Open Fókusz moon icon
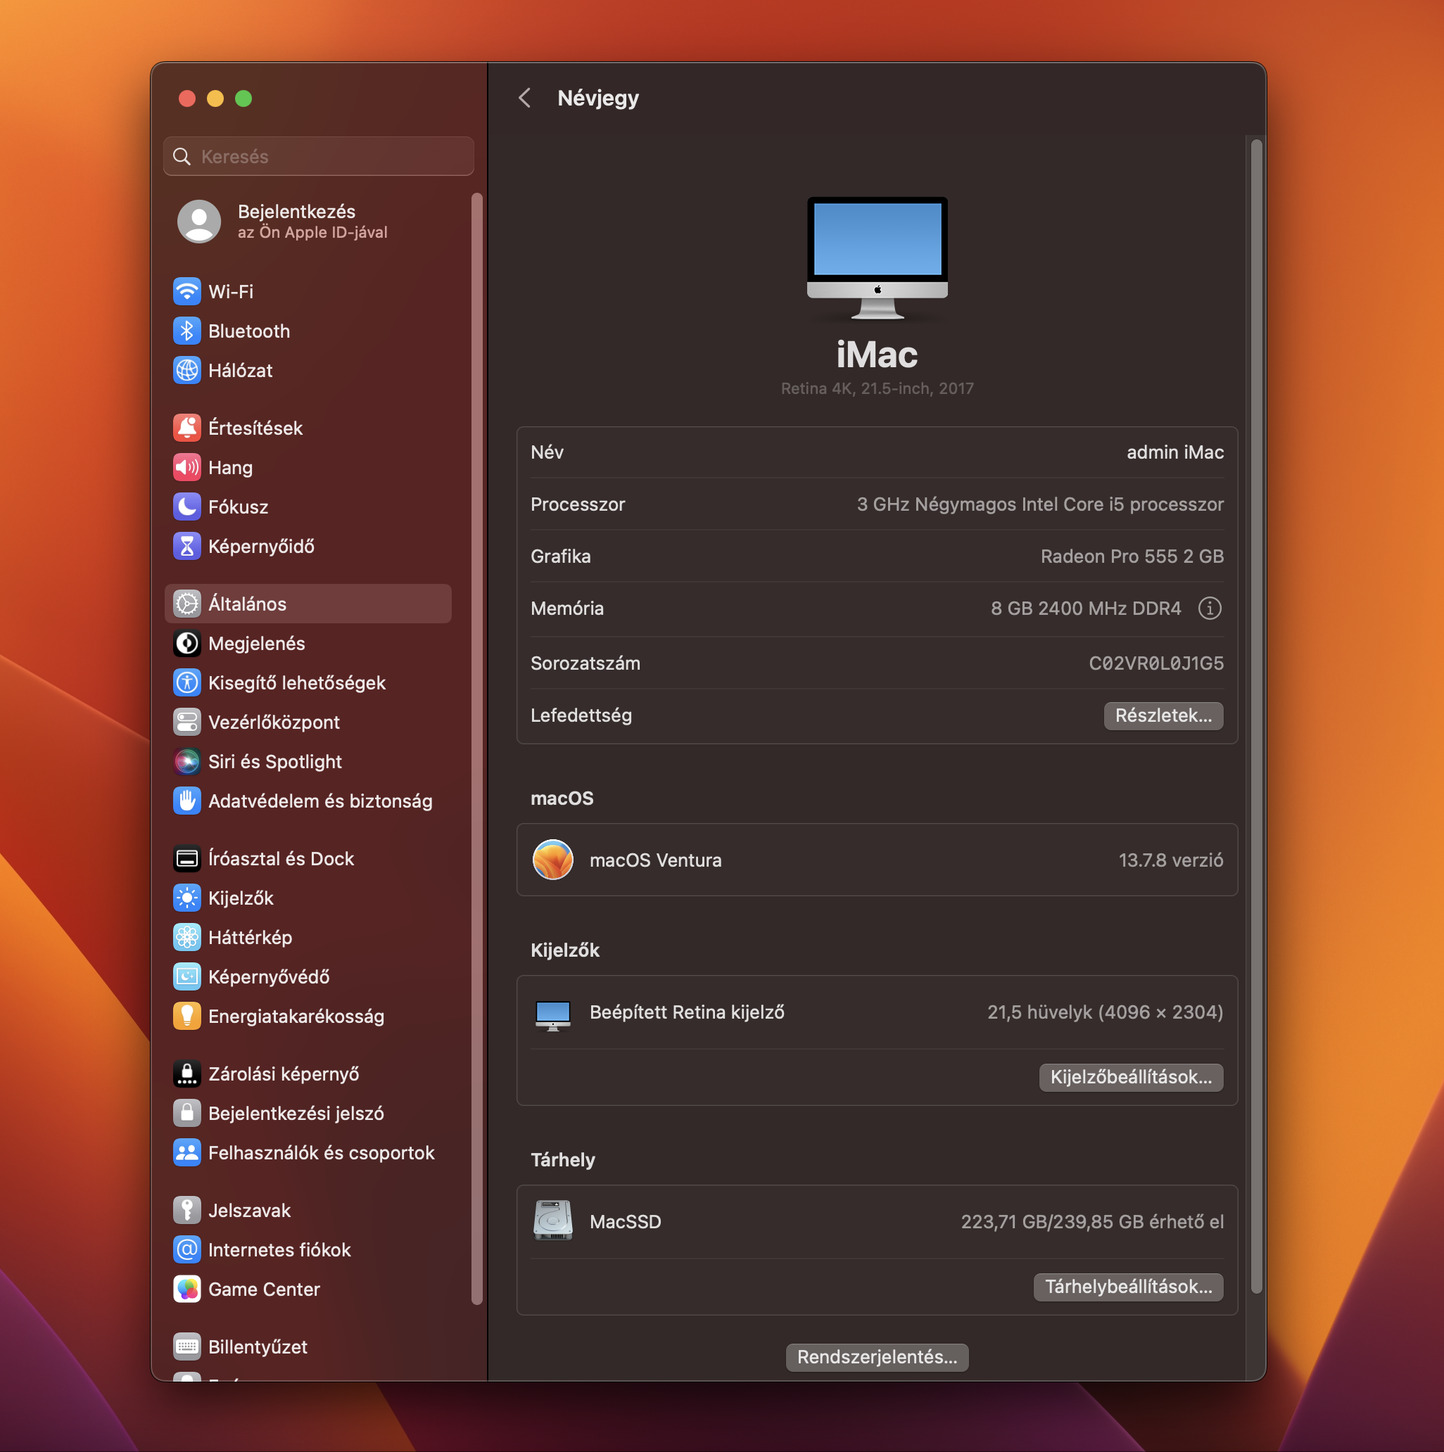 coord(187,507)
